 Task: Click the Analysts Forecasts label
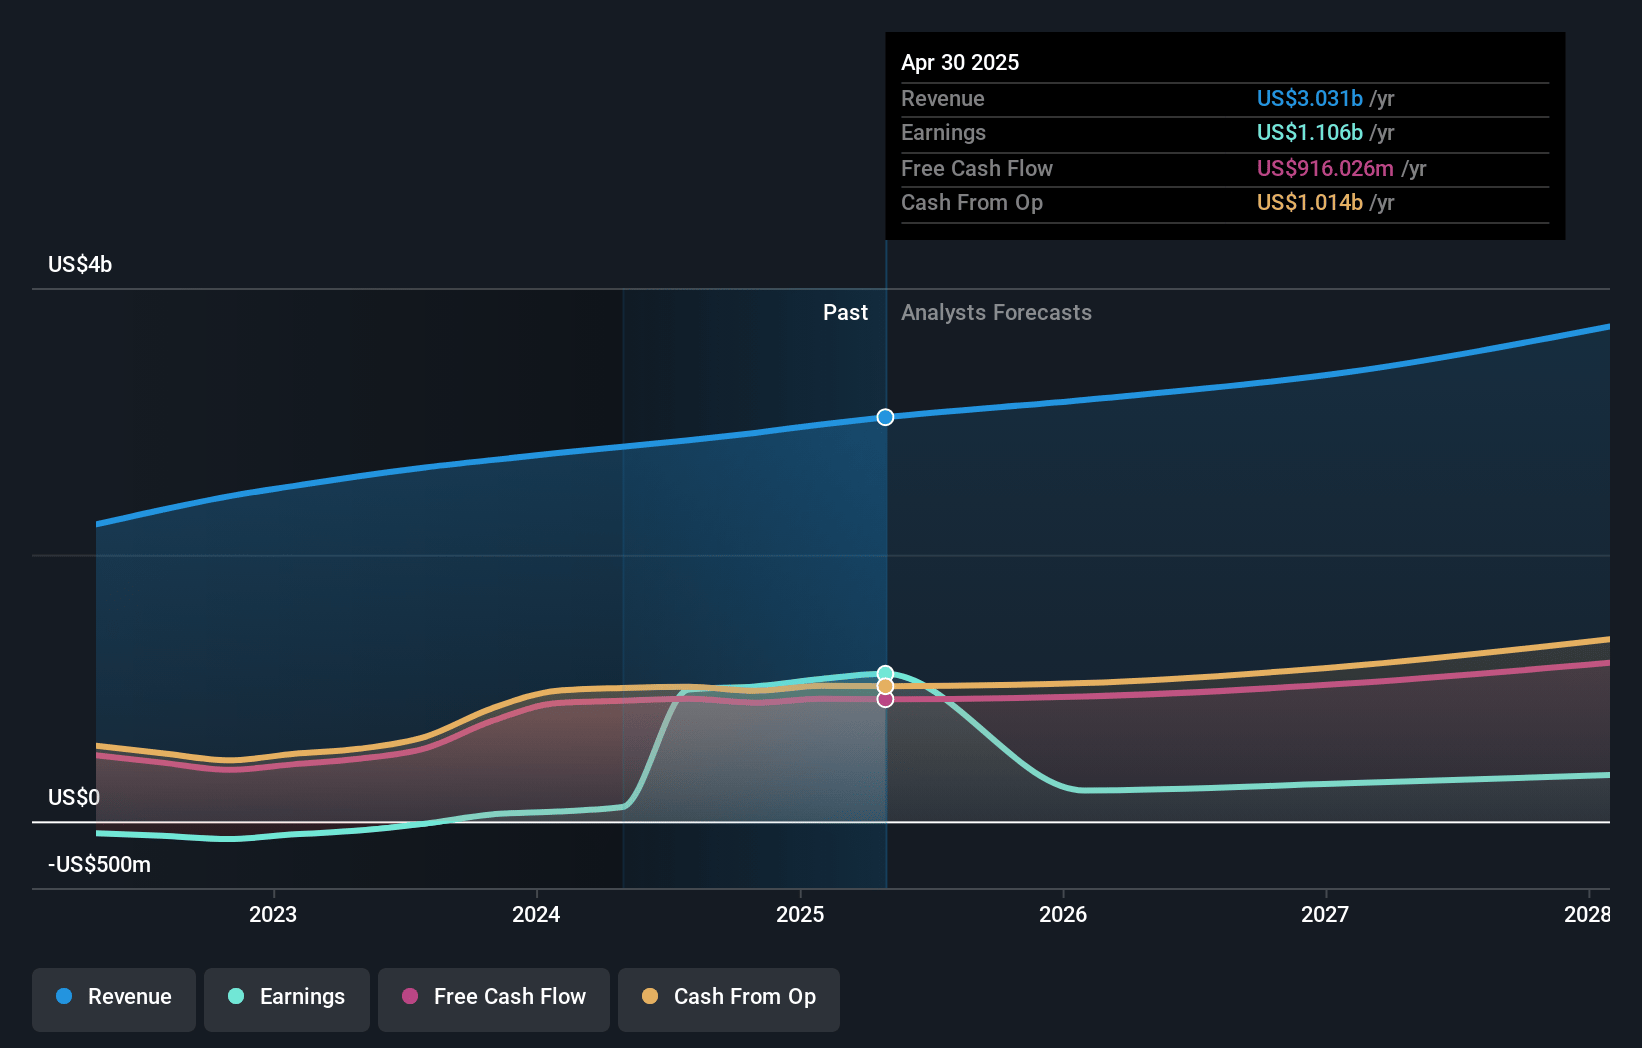tap(996, 312)
